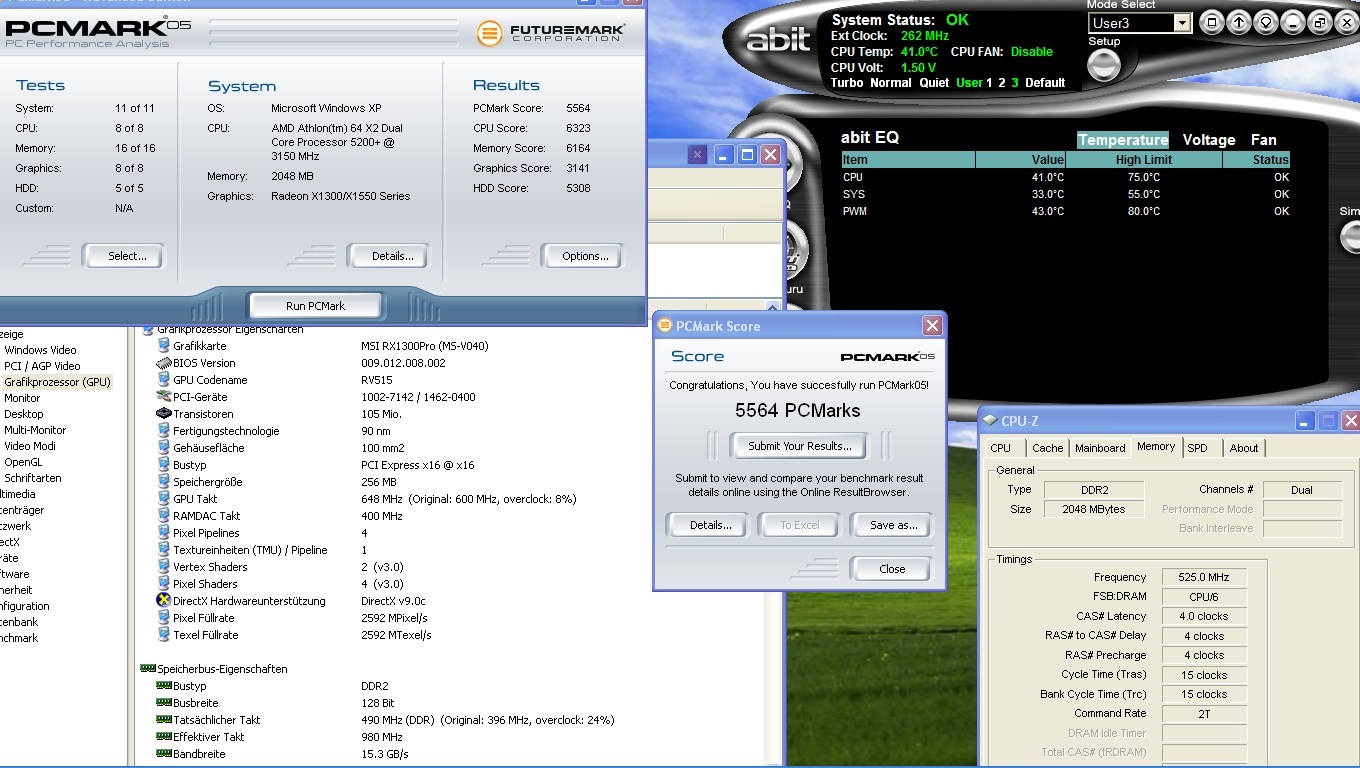Select the Windows Video tree item

40,350
